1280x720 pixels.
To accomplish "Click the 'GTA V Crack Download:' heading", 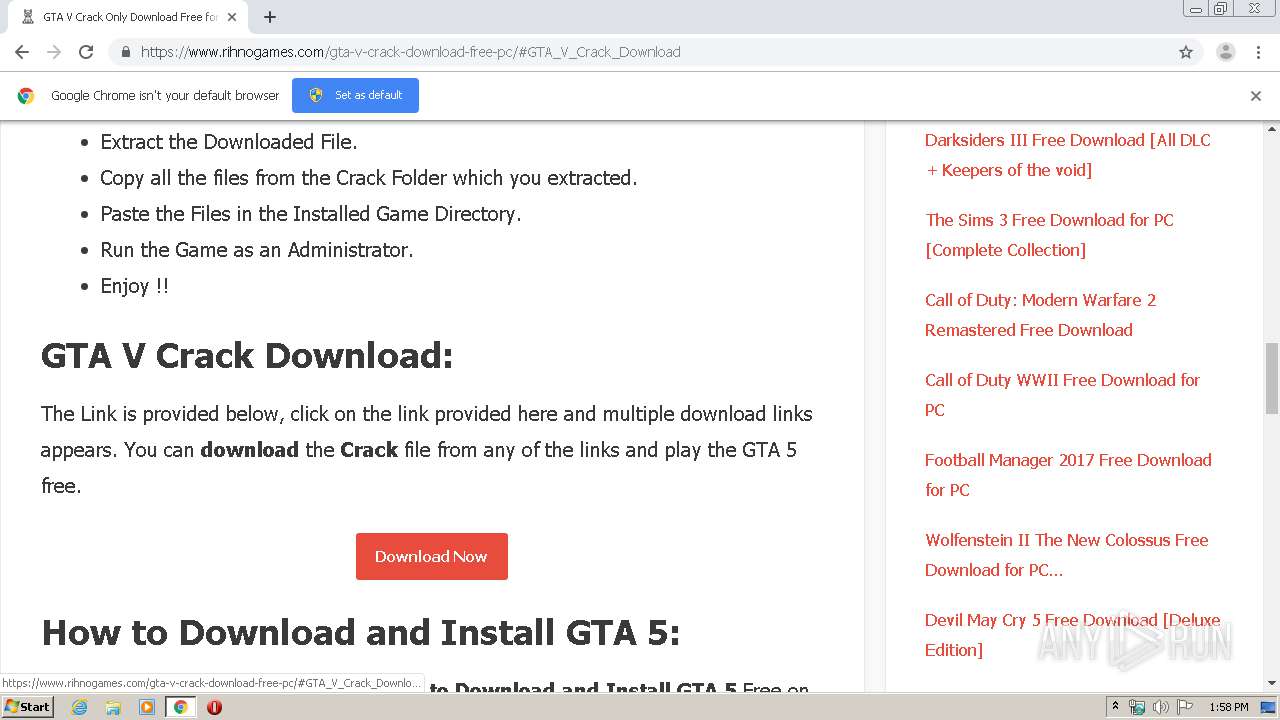I will 247,355.
